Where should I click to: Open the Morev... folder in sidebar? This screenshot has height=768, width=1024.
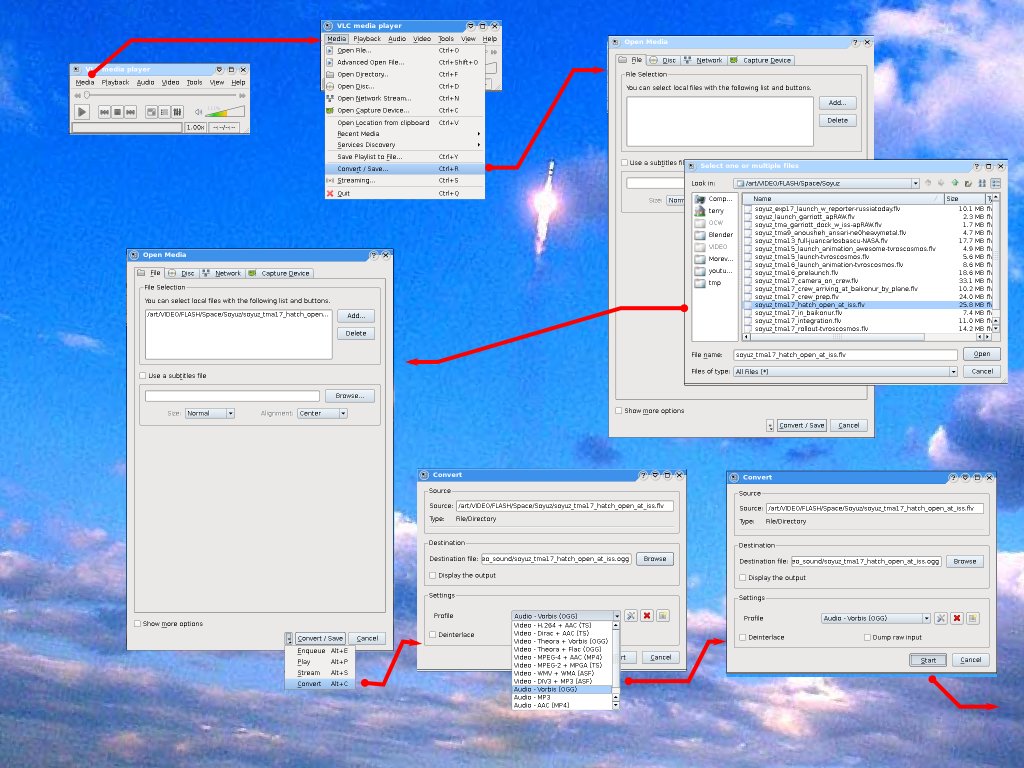pyautogui.click(x=714, y=259)
